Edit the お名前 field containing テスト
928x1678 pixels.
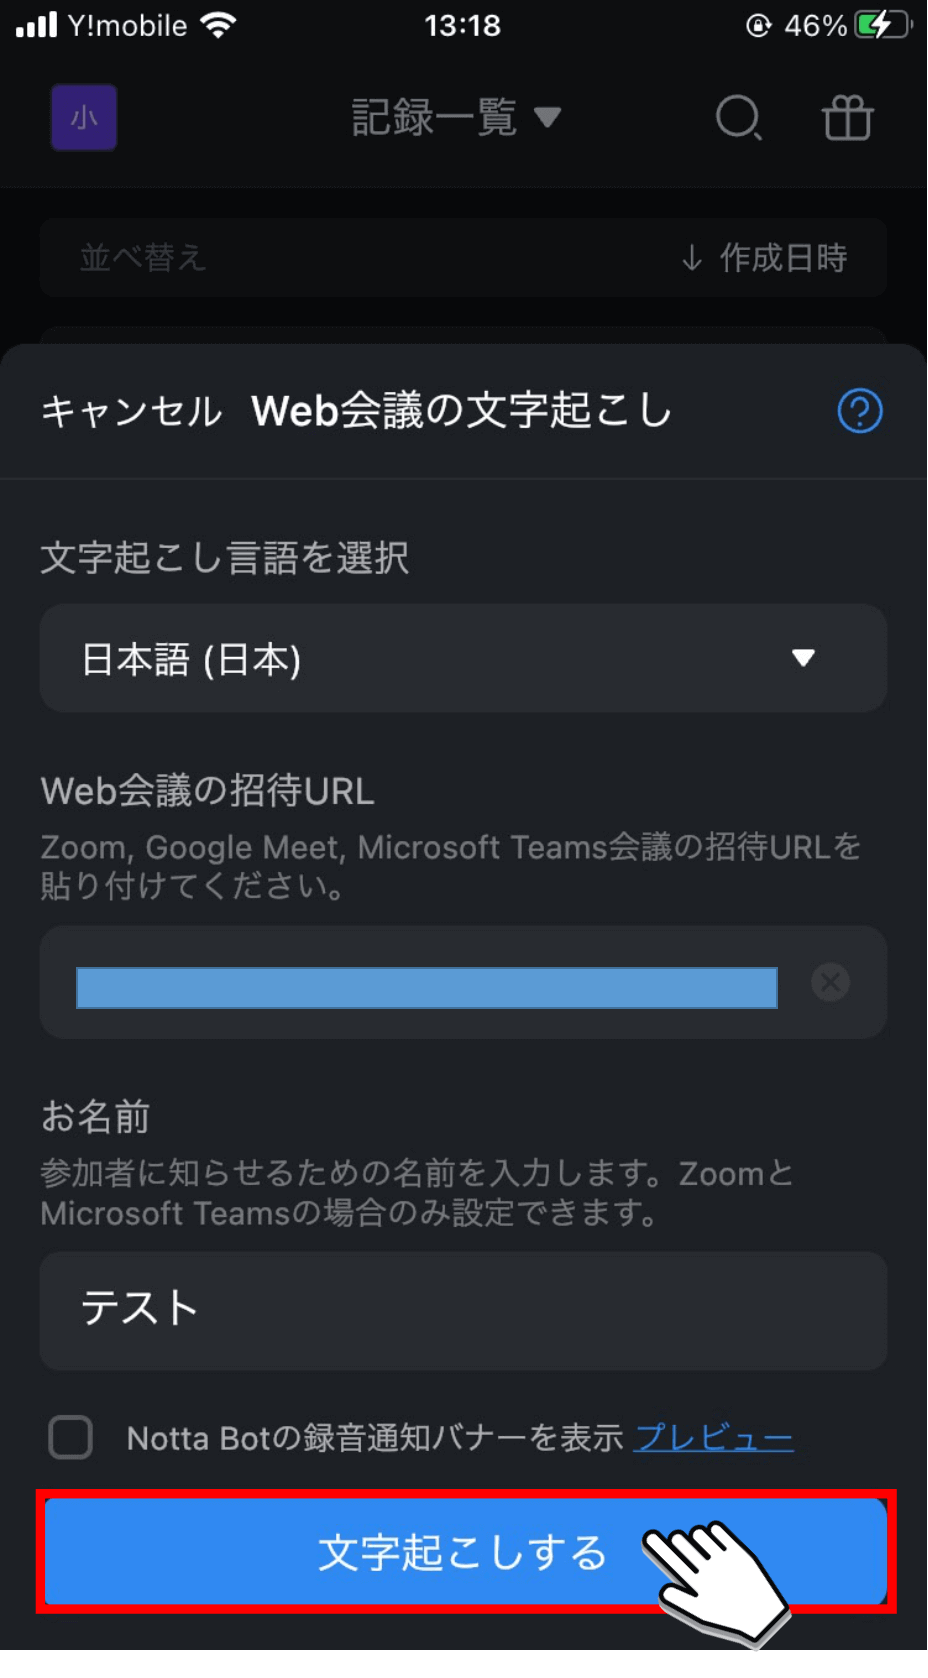463,1310
